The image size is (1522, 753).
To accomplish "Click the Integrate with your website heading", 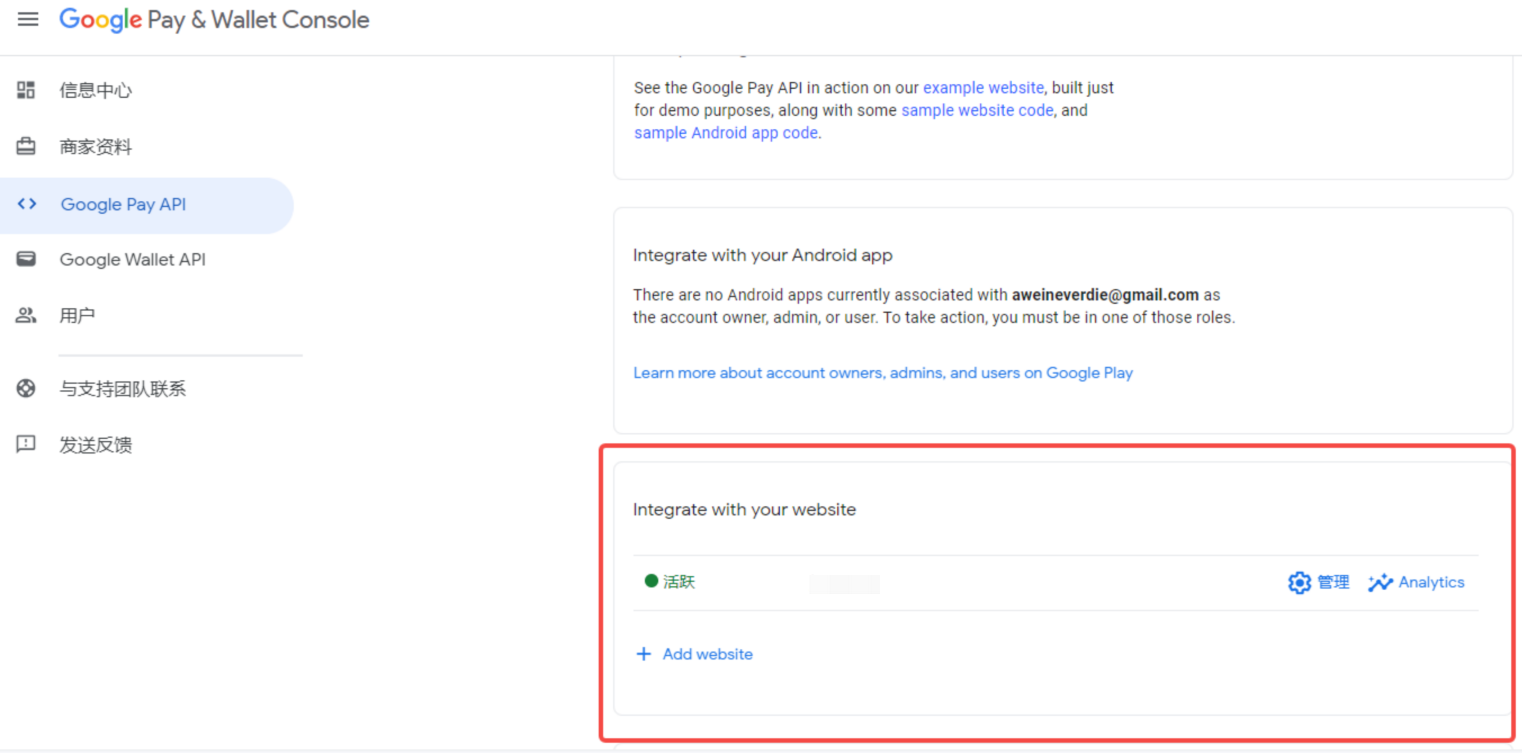I will [x=744, y=510].
